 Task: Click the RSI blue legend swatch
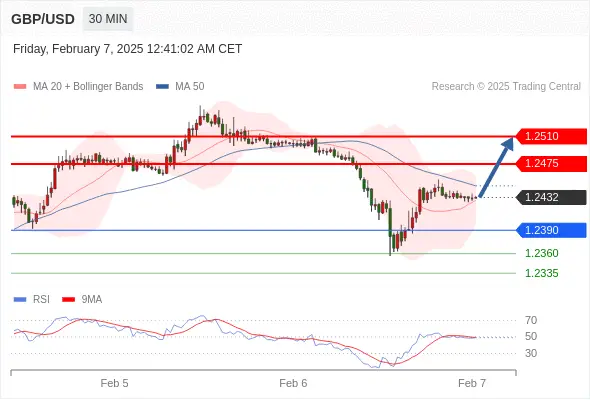20,300
